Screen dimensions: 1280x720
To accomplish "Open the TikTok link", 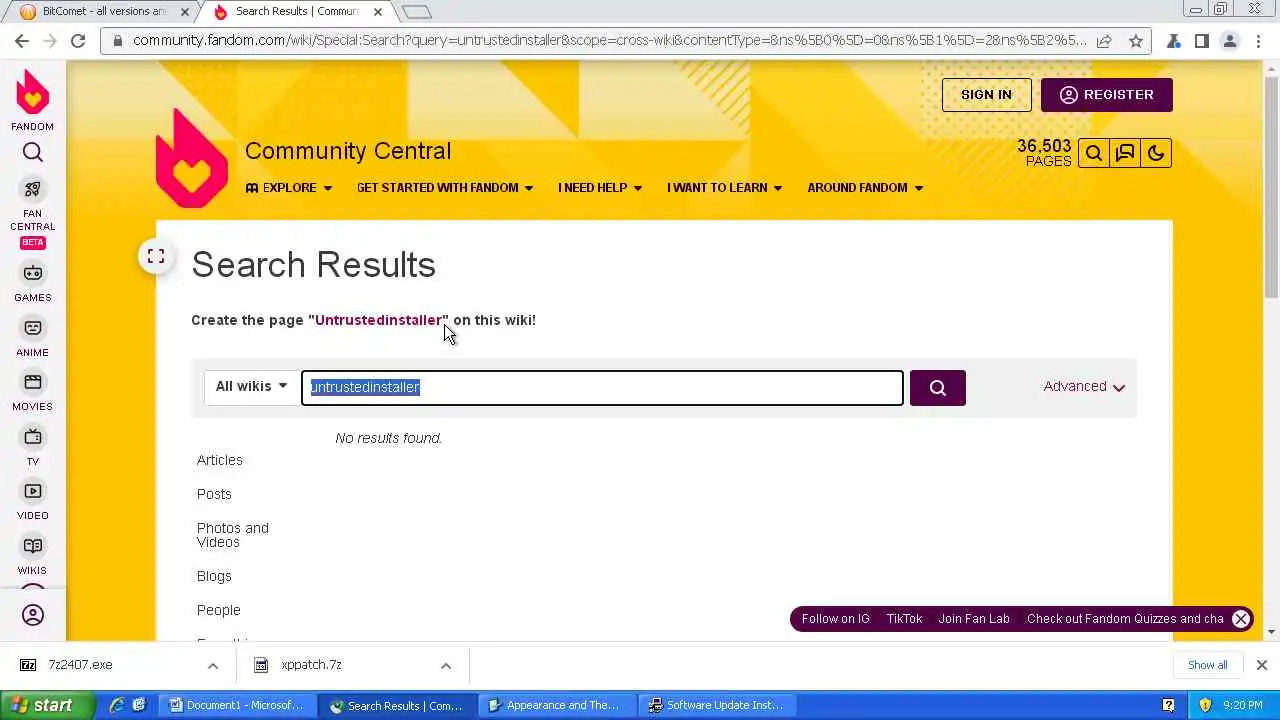I will point(904,619).
